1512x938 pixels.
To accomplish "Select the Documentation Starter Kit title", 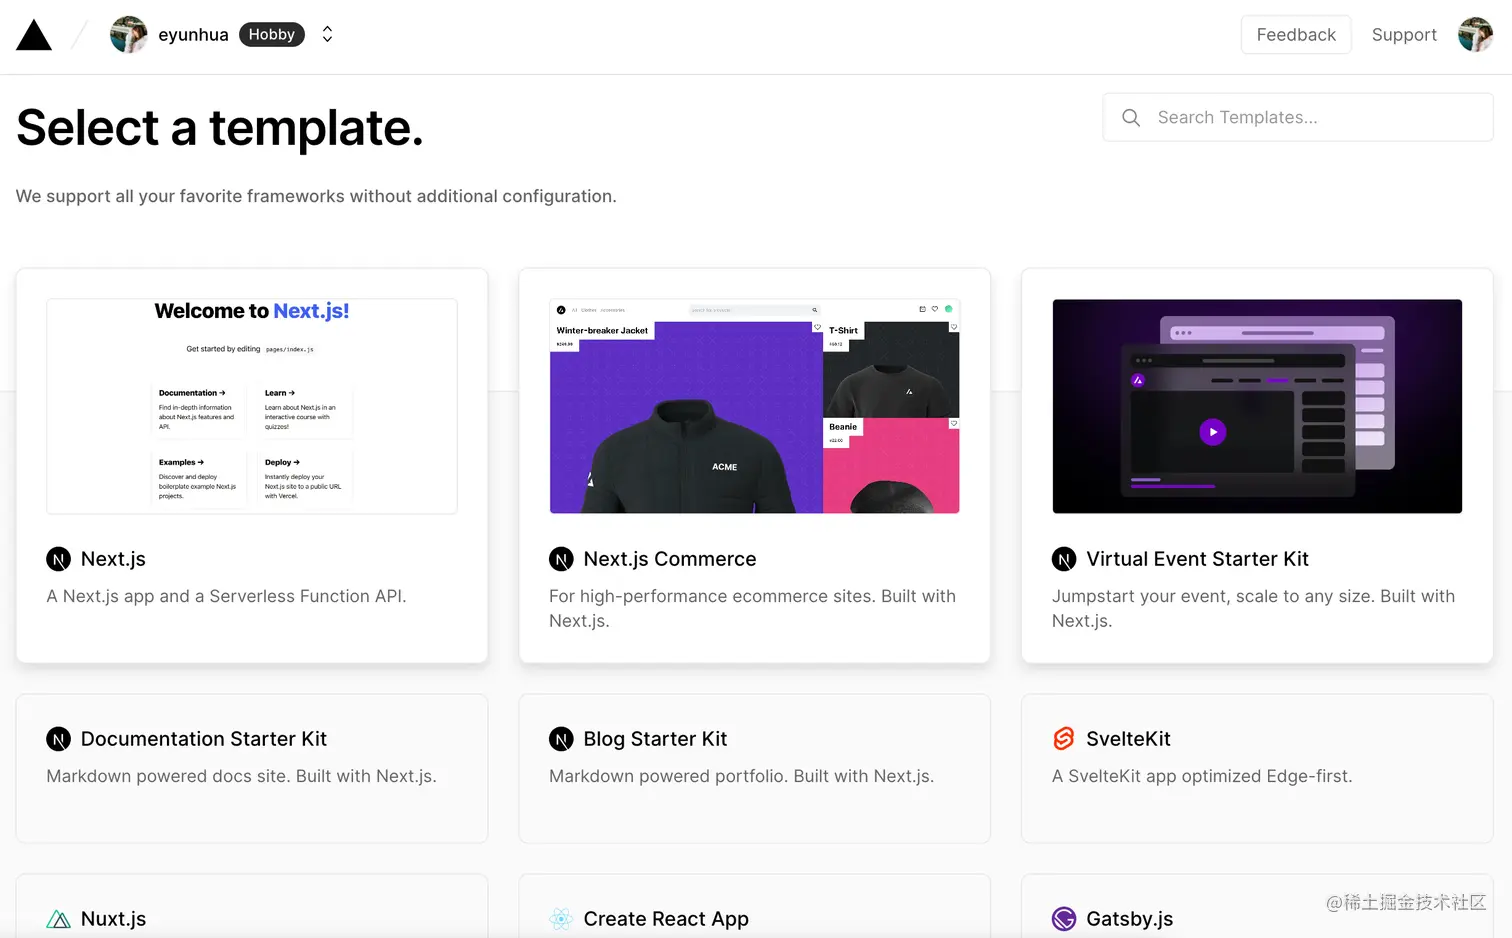I will click(204, 739).
